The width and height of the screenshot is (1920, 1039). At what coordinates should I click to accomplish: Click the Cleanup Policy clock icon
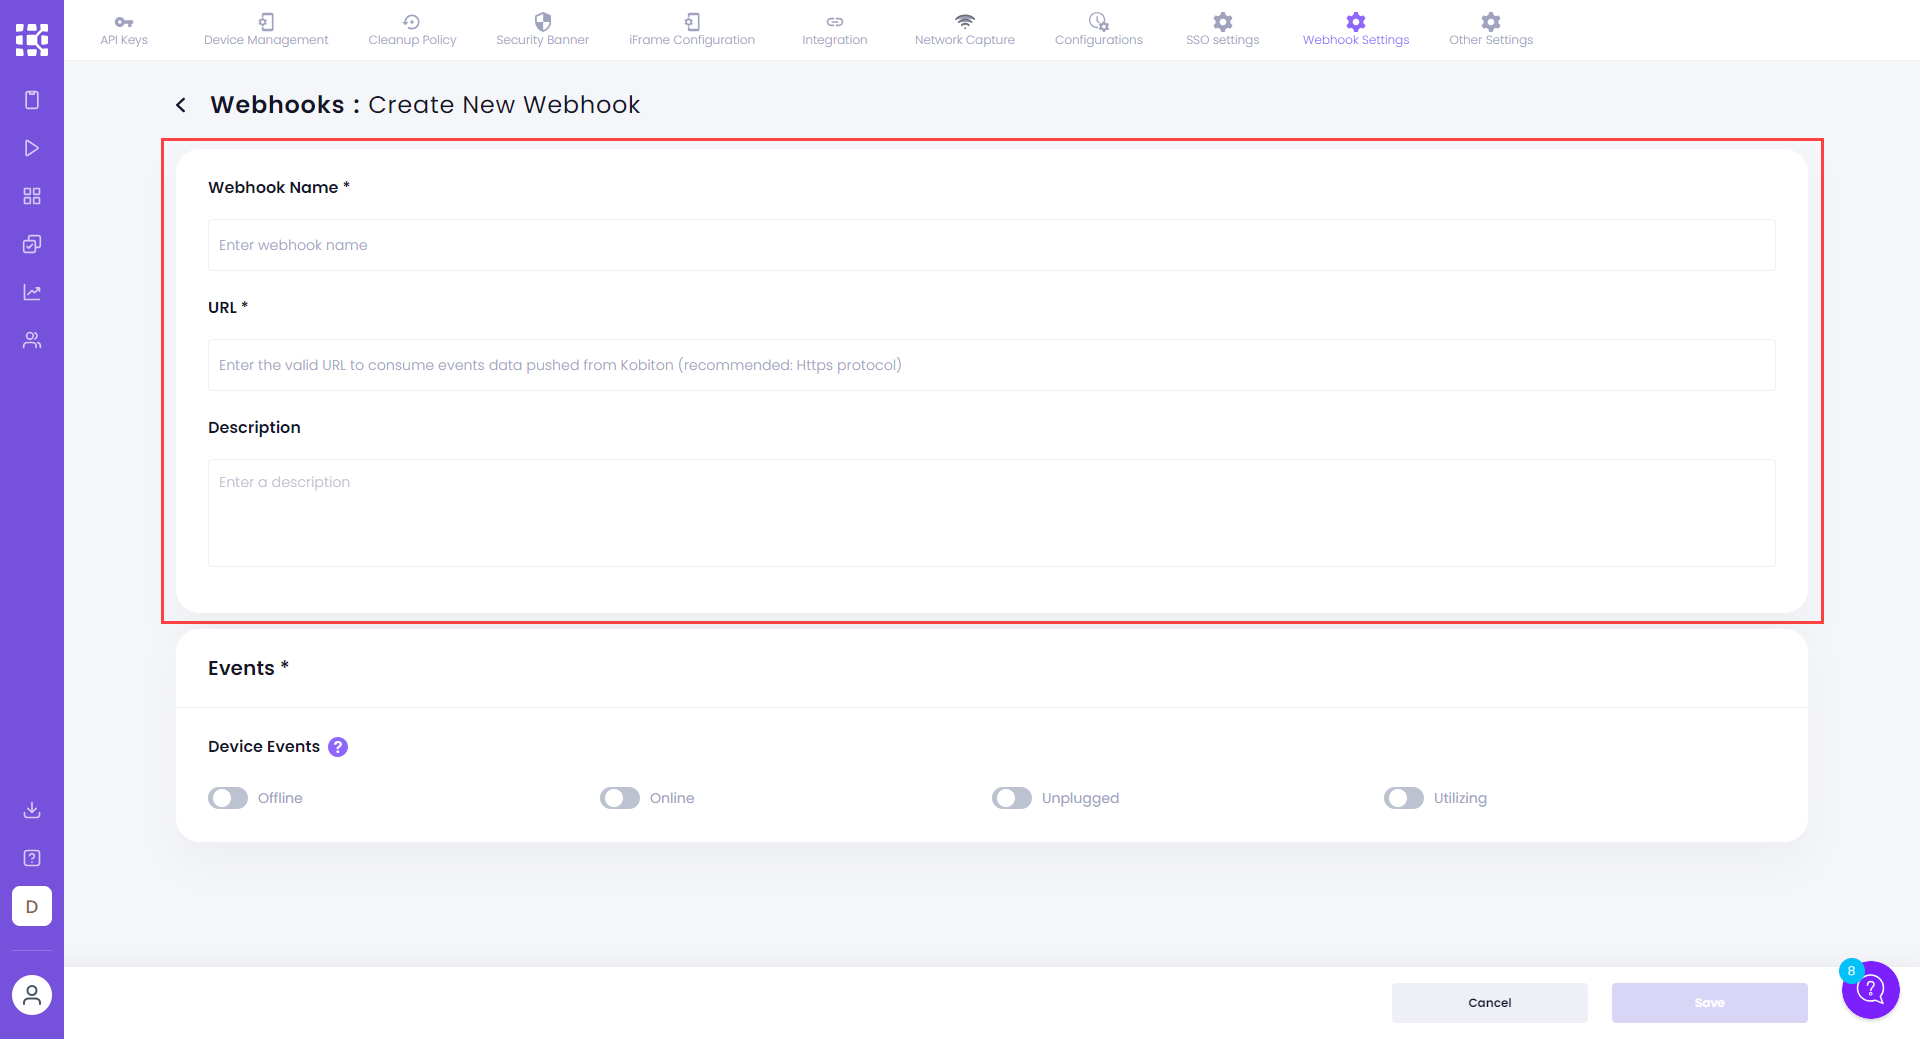pyautogui.click(x=412, y=22)
